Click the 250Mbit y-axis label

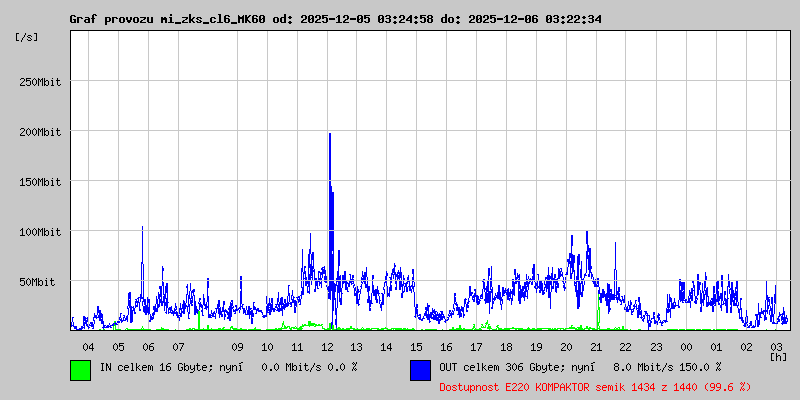tap(40, 82)
